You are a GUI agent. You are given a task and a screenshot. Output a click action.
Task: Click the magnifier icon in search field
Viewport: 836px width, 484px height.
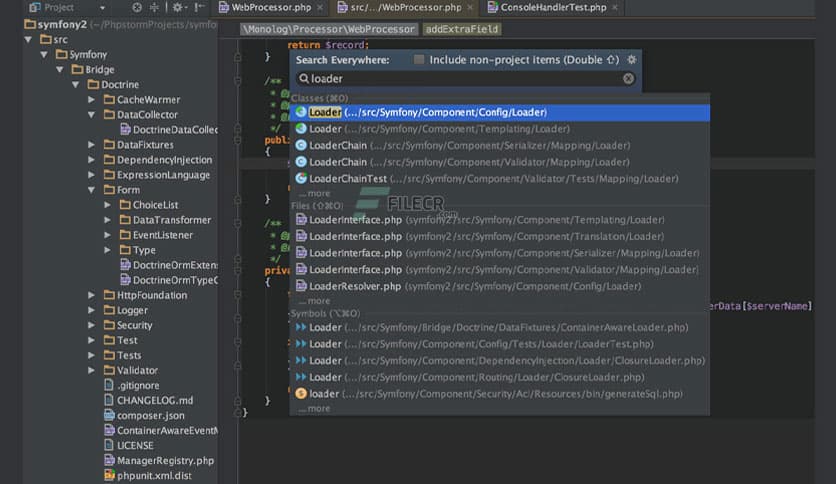coord(304,78)
